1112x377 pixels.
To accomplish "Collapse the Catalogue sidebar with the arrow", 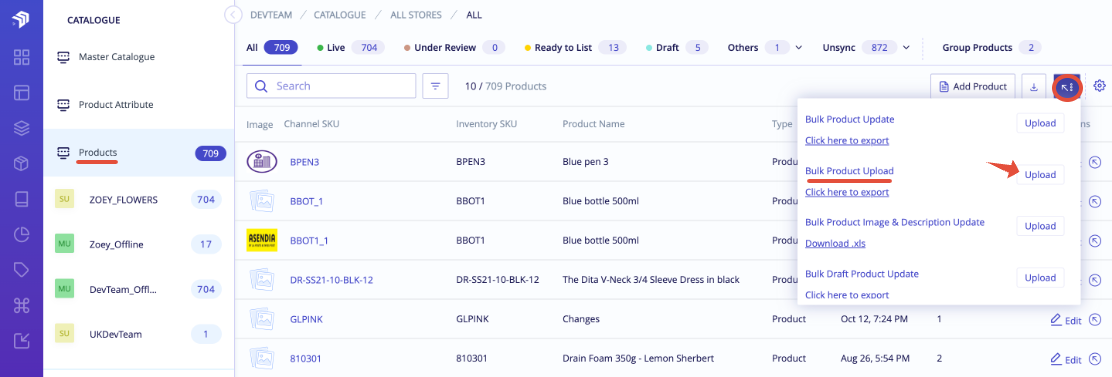I will point(230,14).
